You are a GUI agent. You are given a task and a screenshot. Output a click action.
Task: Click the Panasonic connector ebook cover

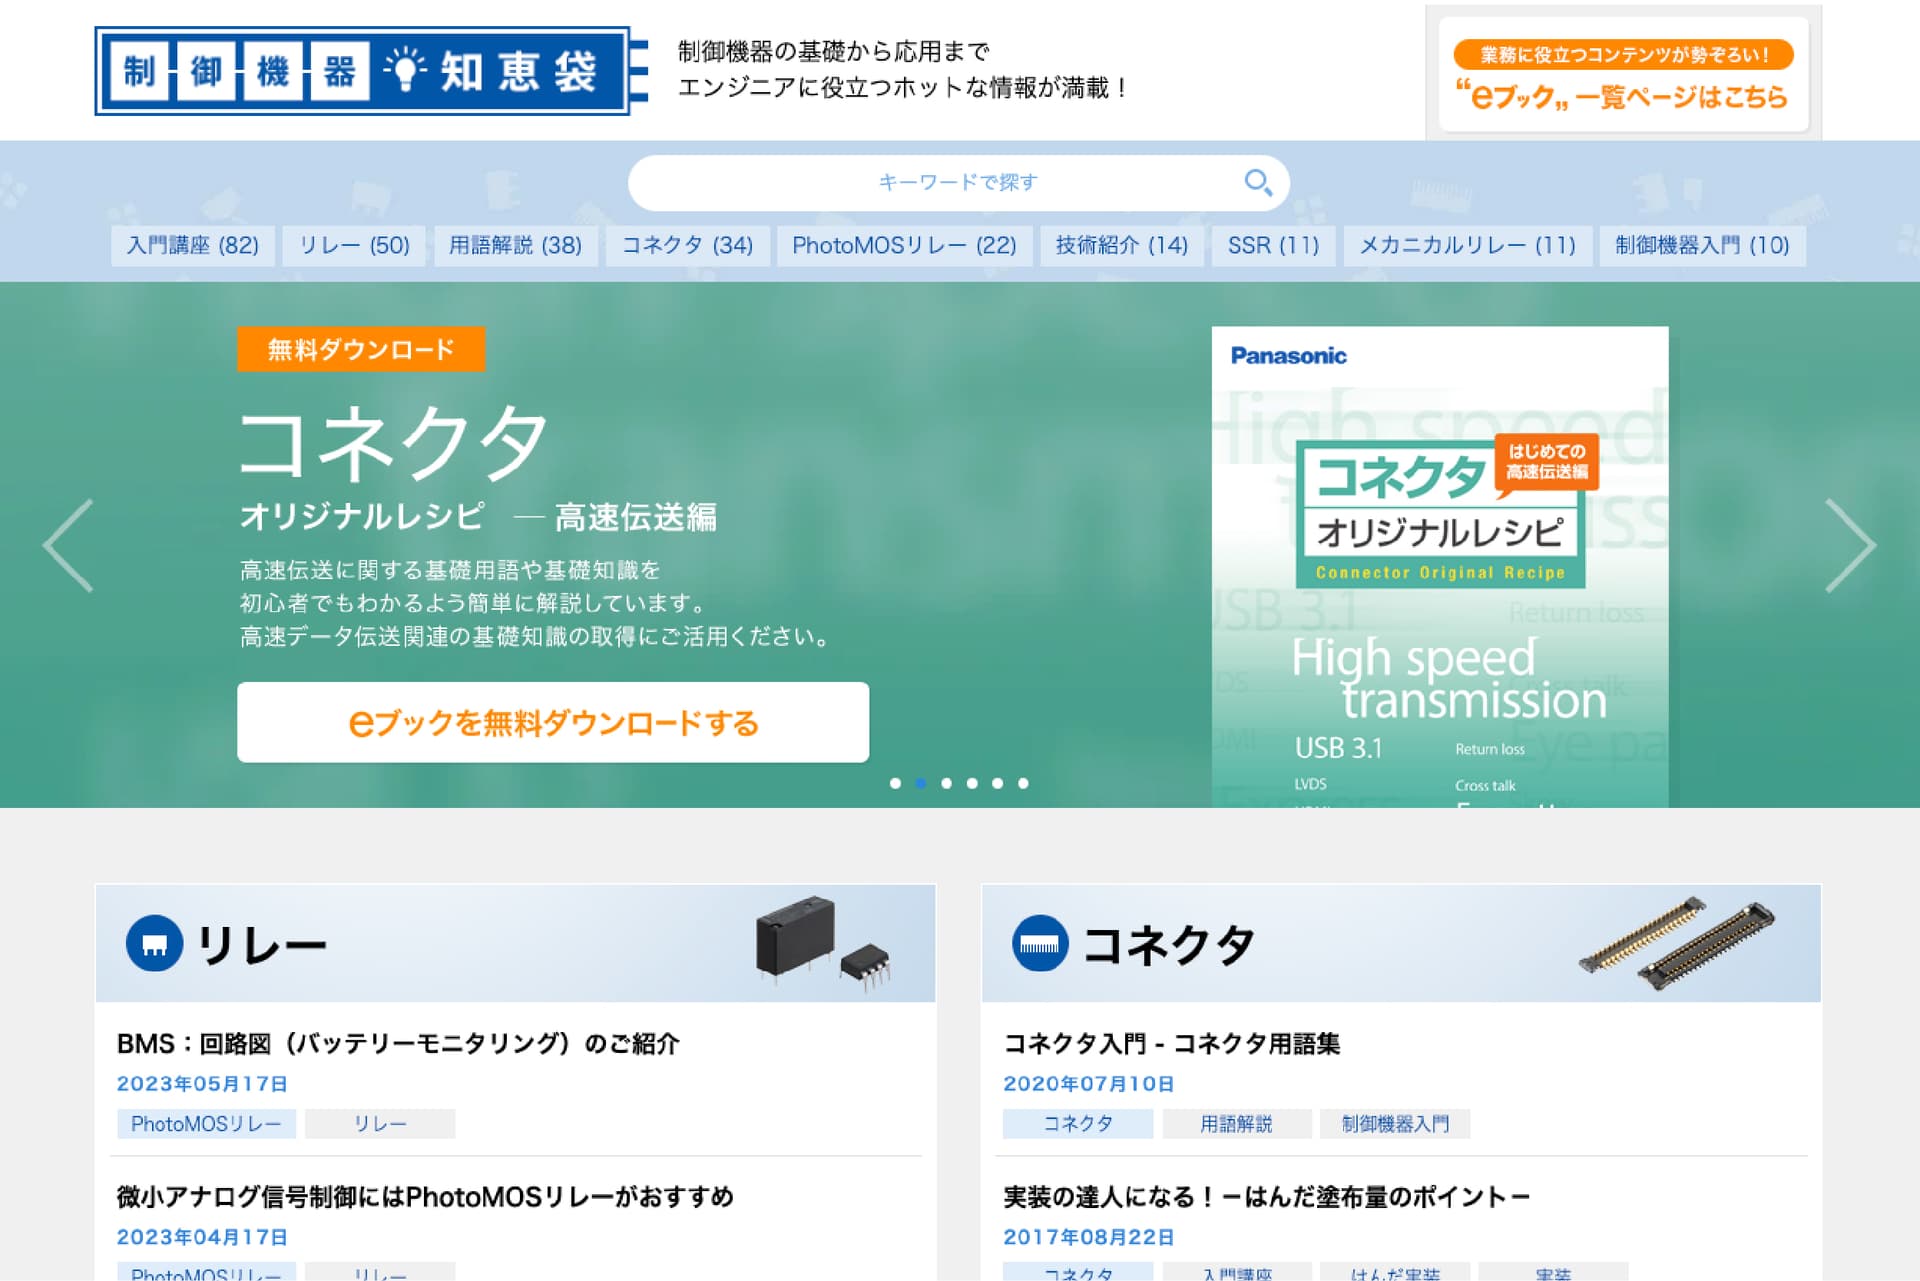(1439, 566)
